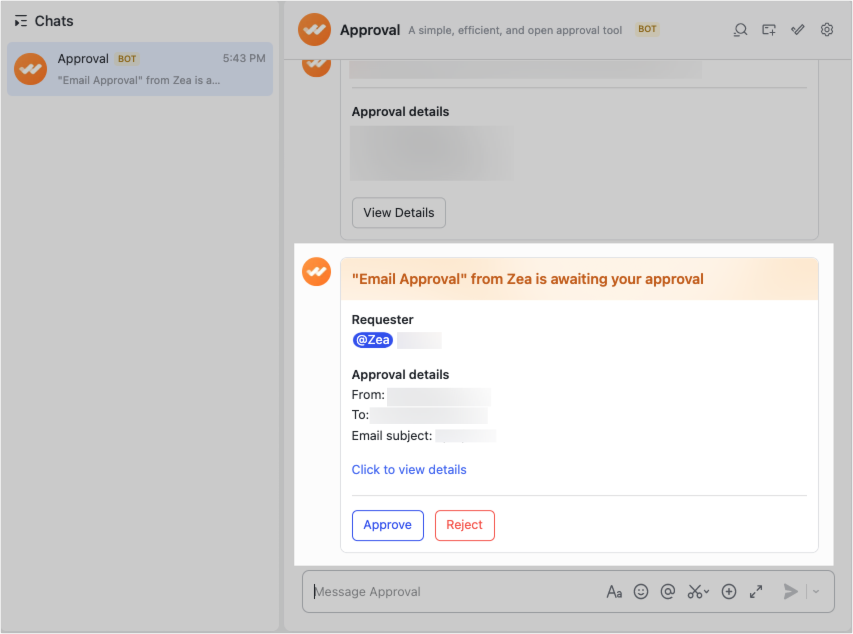Open the emoji picker in the message toolbar
Screen dimensions: 853x634
click(x=641, y=591)
